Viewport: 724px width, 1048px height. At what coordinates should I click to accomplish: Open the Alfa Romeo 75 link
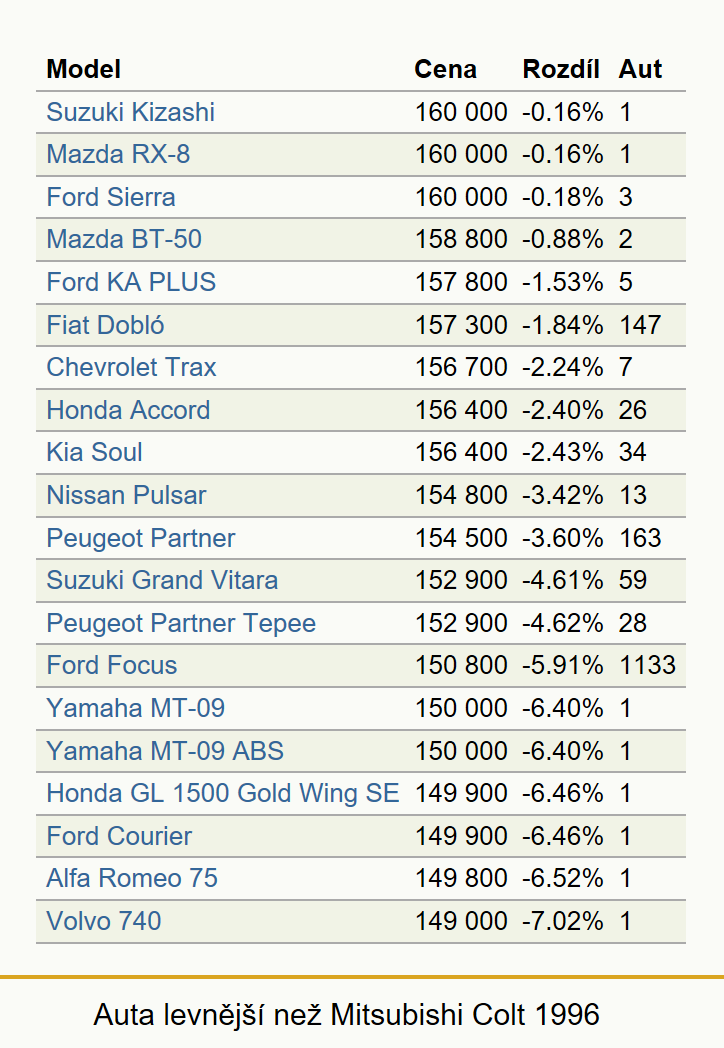coord(132,878)
